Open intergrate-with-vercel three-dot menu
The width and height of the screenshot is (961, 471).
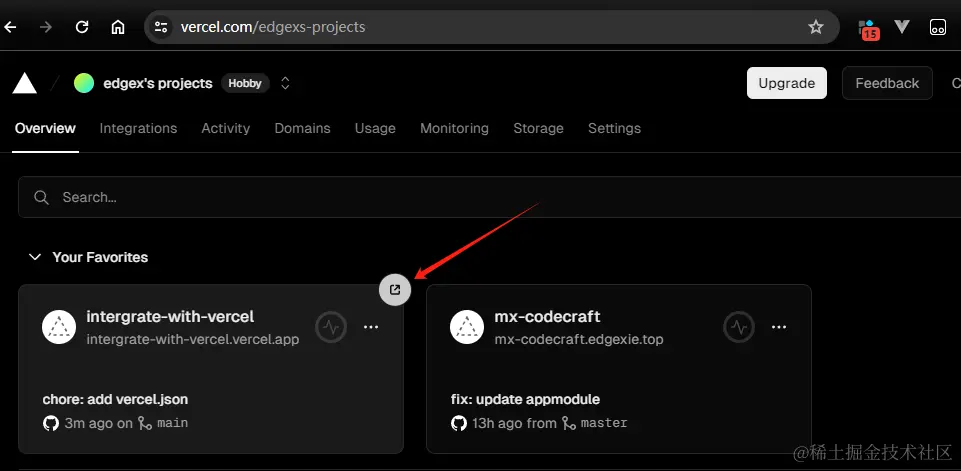pyautogui.click(x=371, y=327)
